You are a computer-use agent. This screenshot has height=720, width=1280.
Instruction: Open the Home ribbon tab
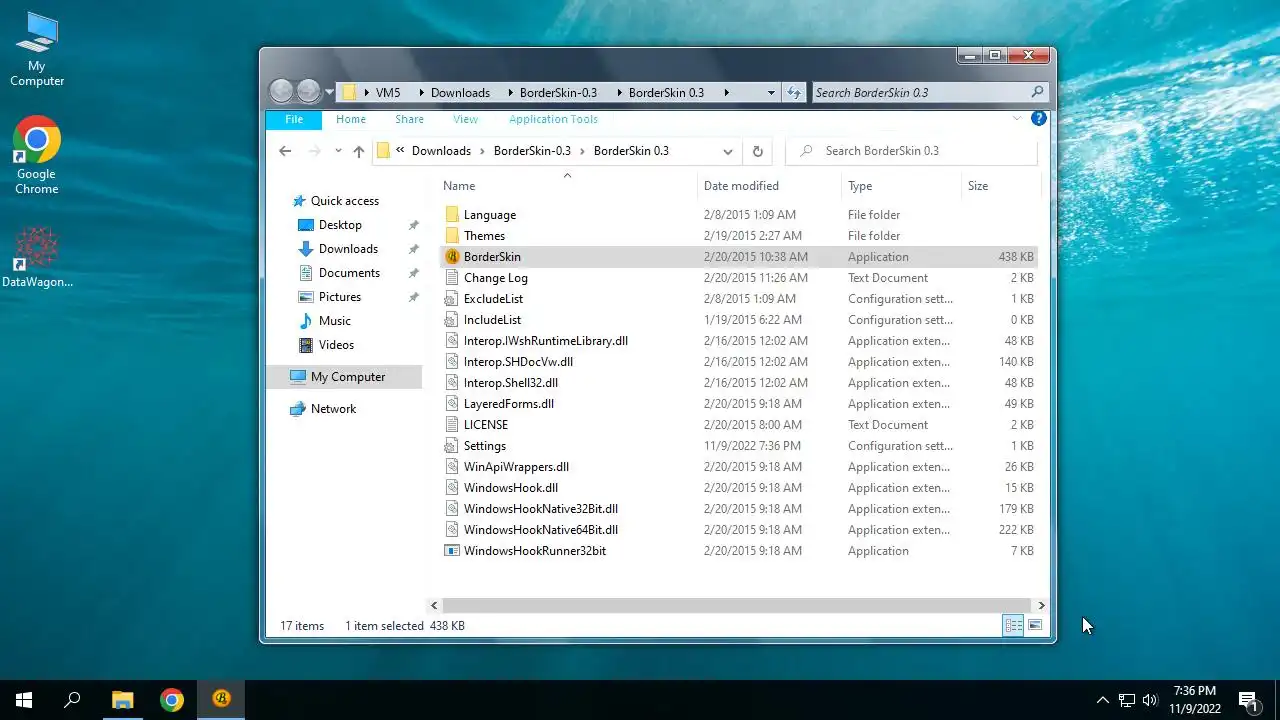[x=351, y=119]
